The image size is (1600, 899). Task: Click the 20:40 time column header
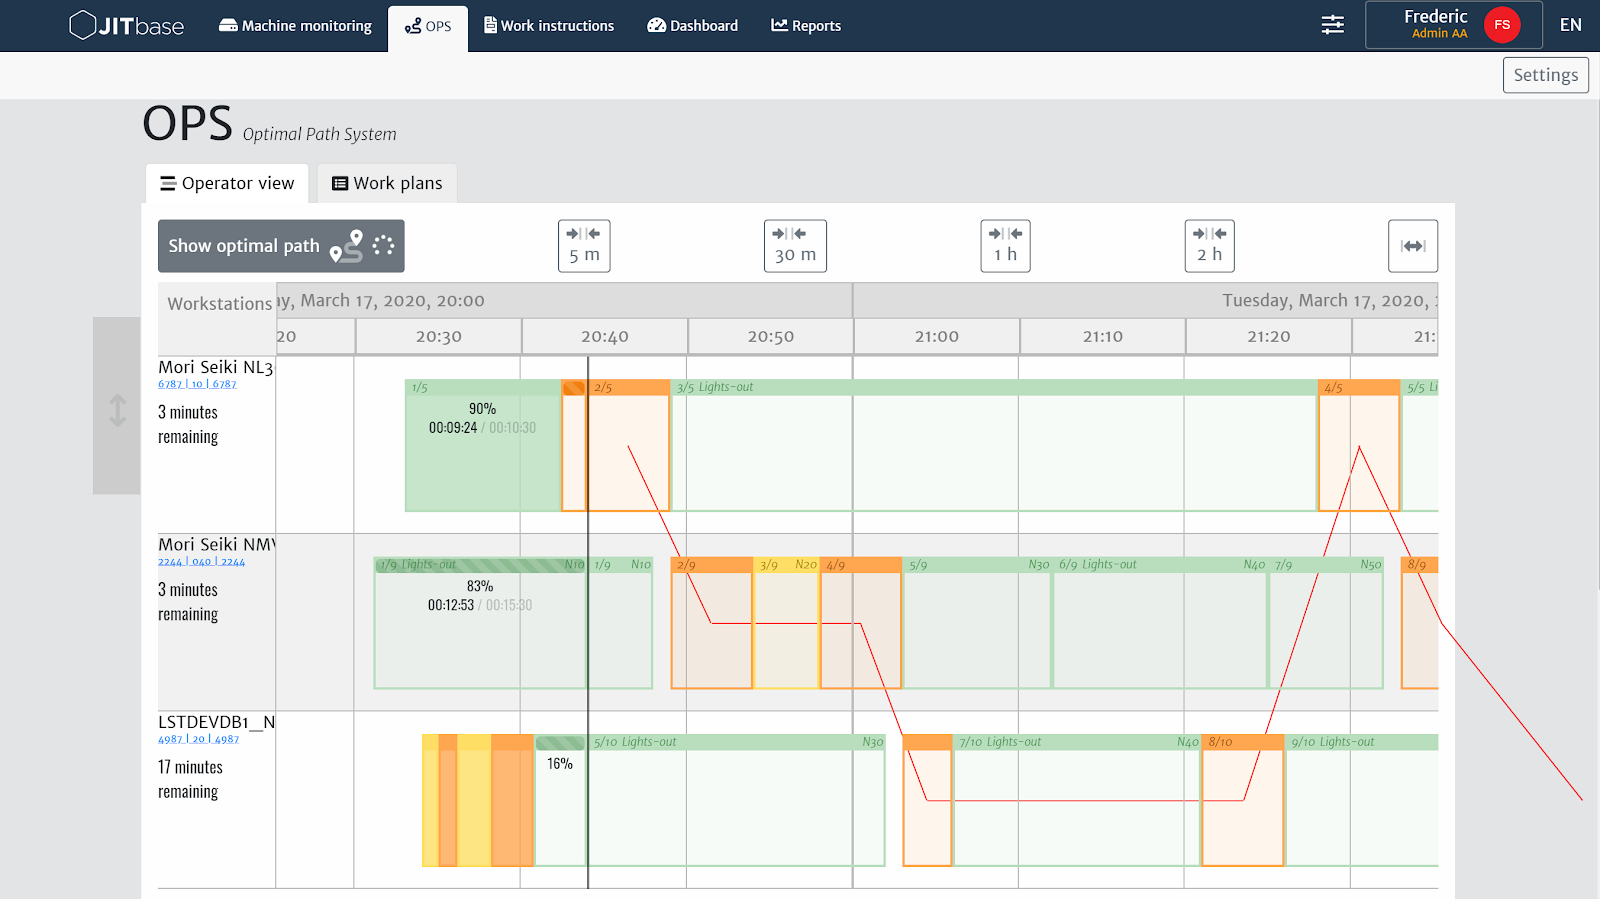pyautogui.click(x=605, y=337)
